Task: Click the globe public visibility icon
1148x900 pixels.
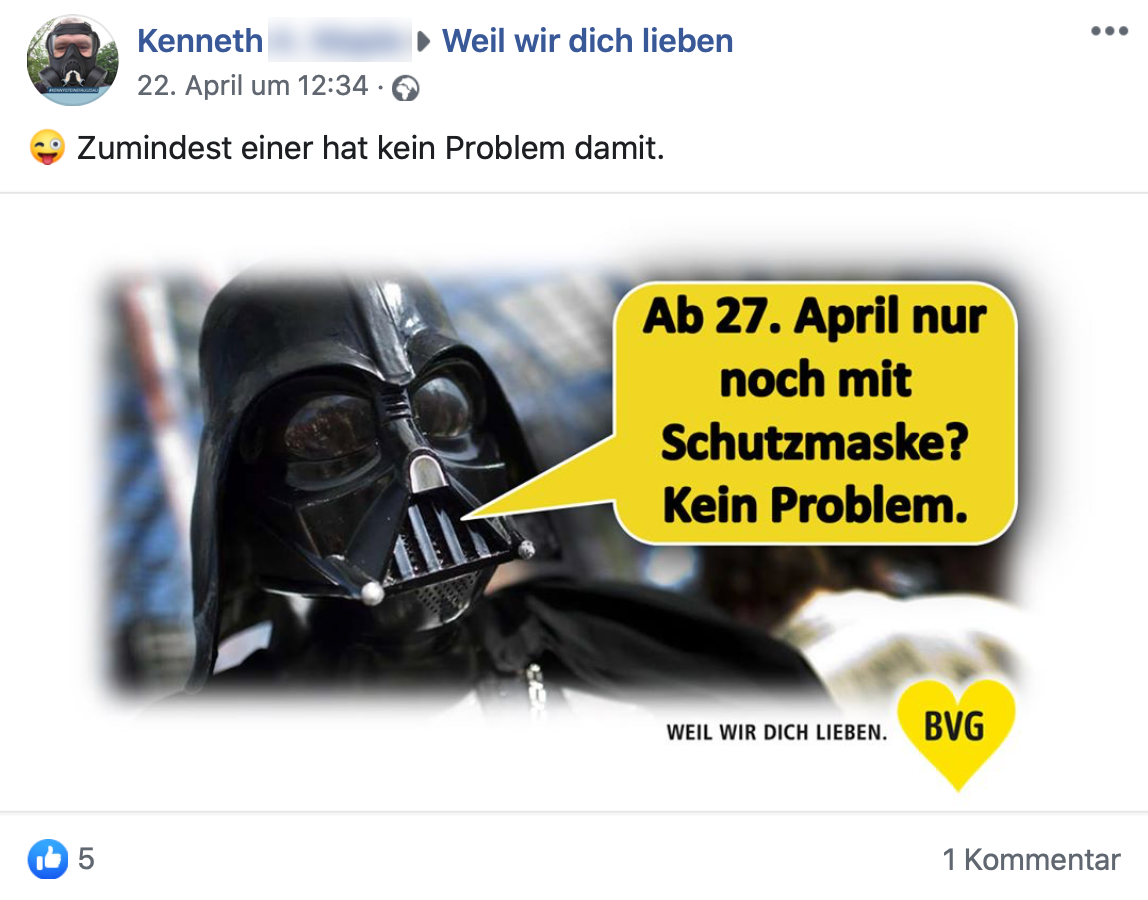Action: pyautogui.click(x=406, y=89)
